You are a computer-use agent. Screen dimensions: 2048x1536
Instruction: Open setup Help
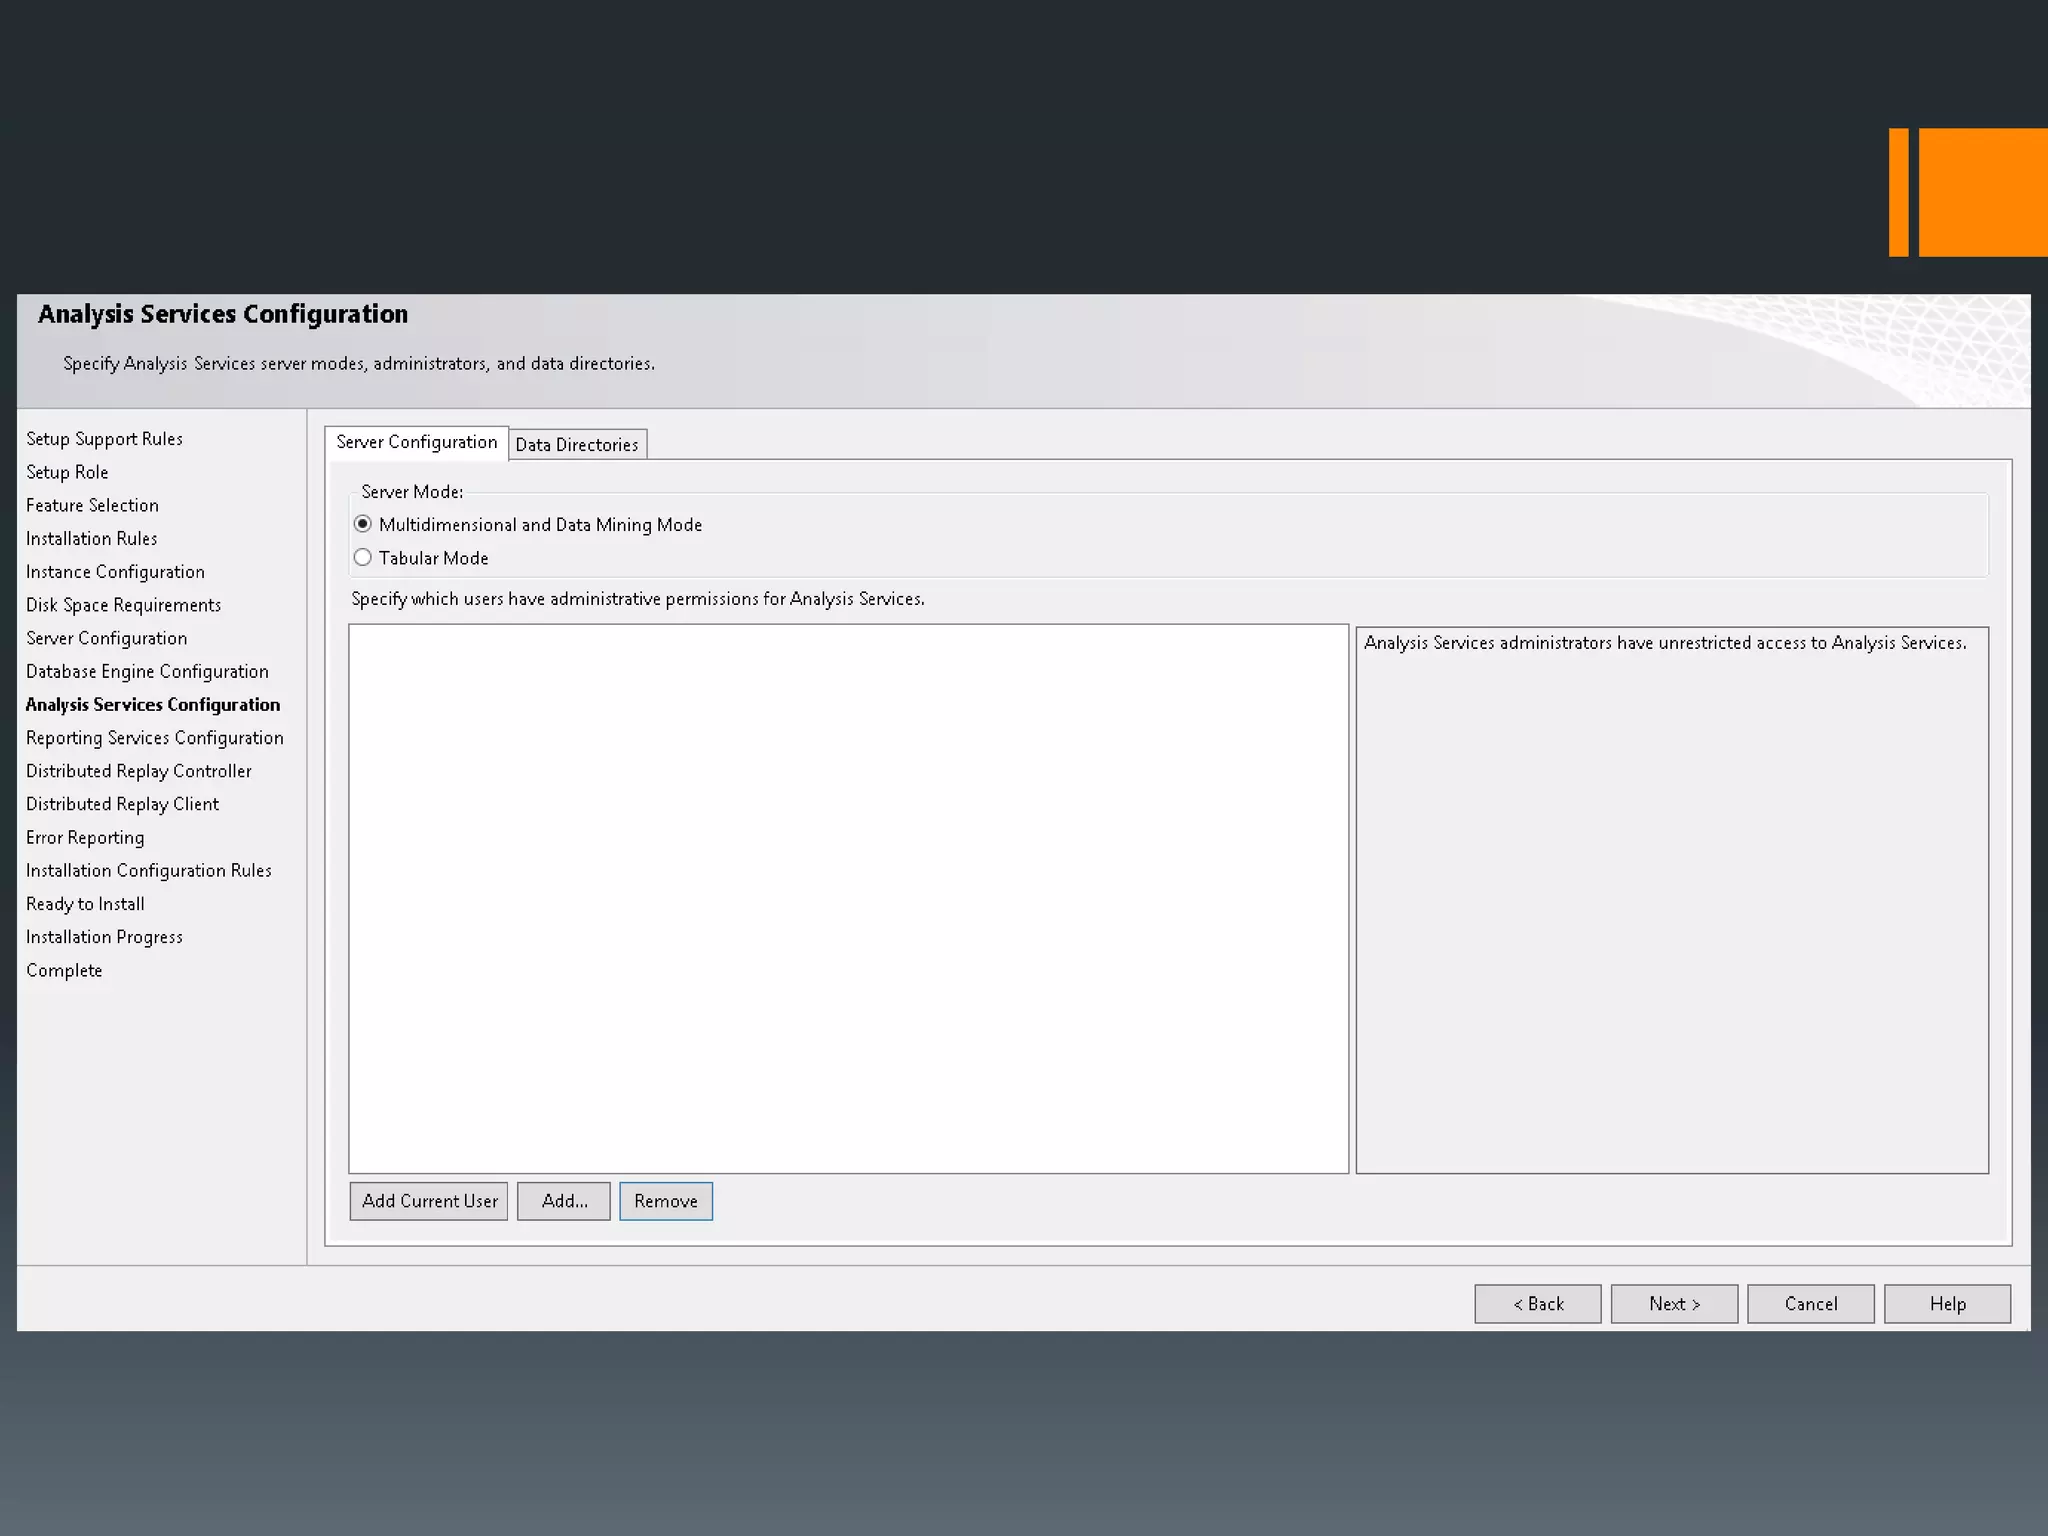(1947, 1304)
